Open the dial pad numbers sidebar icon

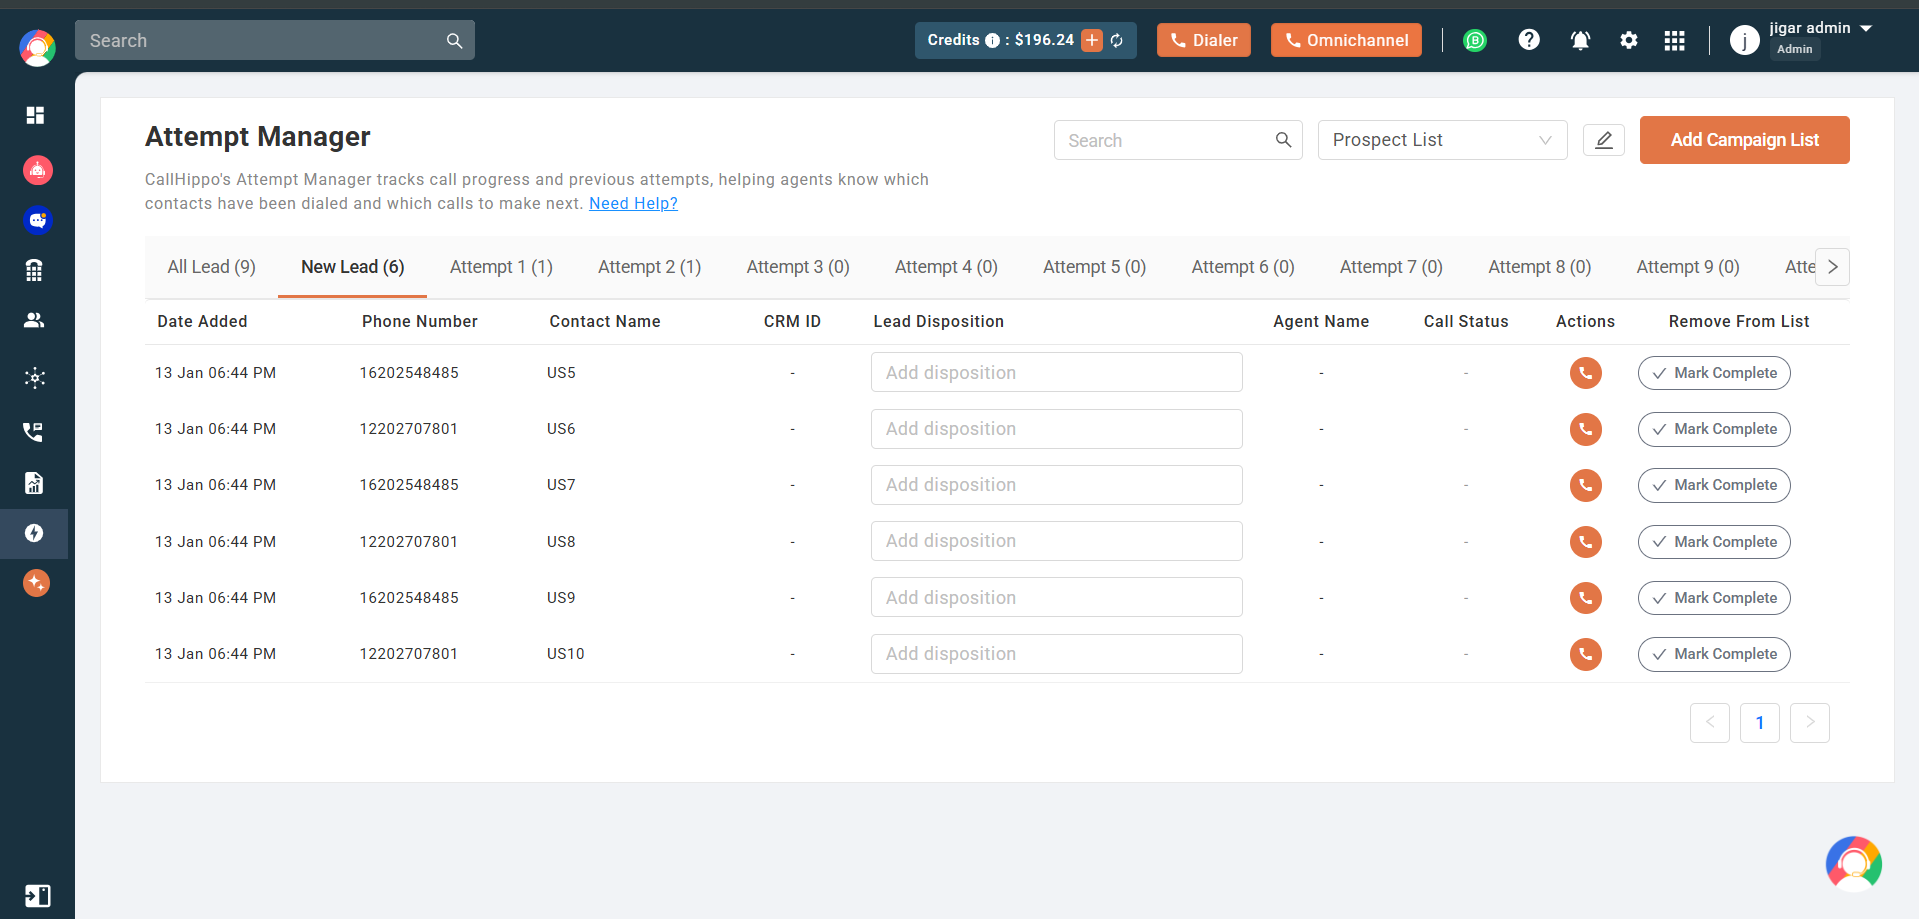tap(34, 270)
